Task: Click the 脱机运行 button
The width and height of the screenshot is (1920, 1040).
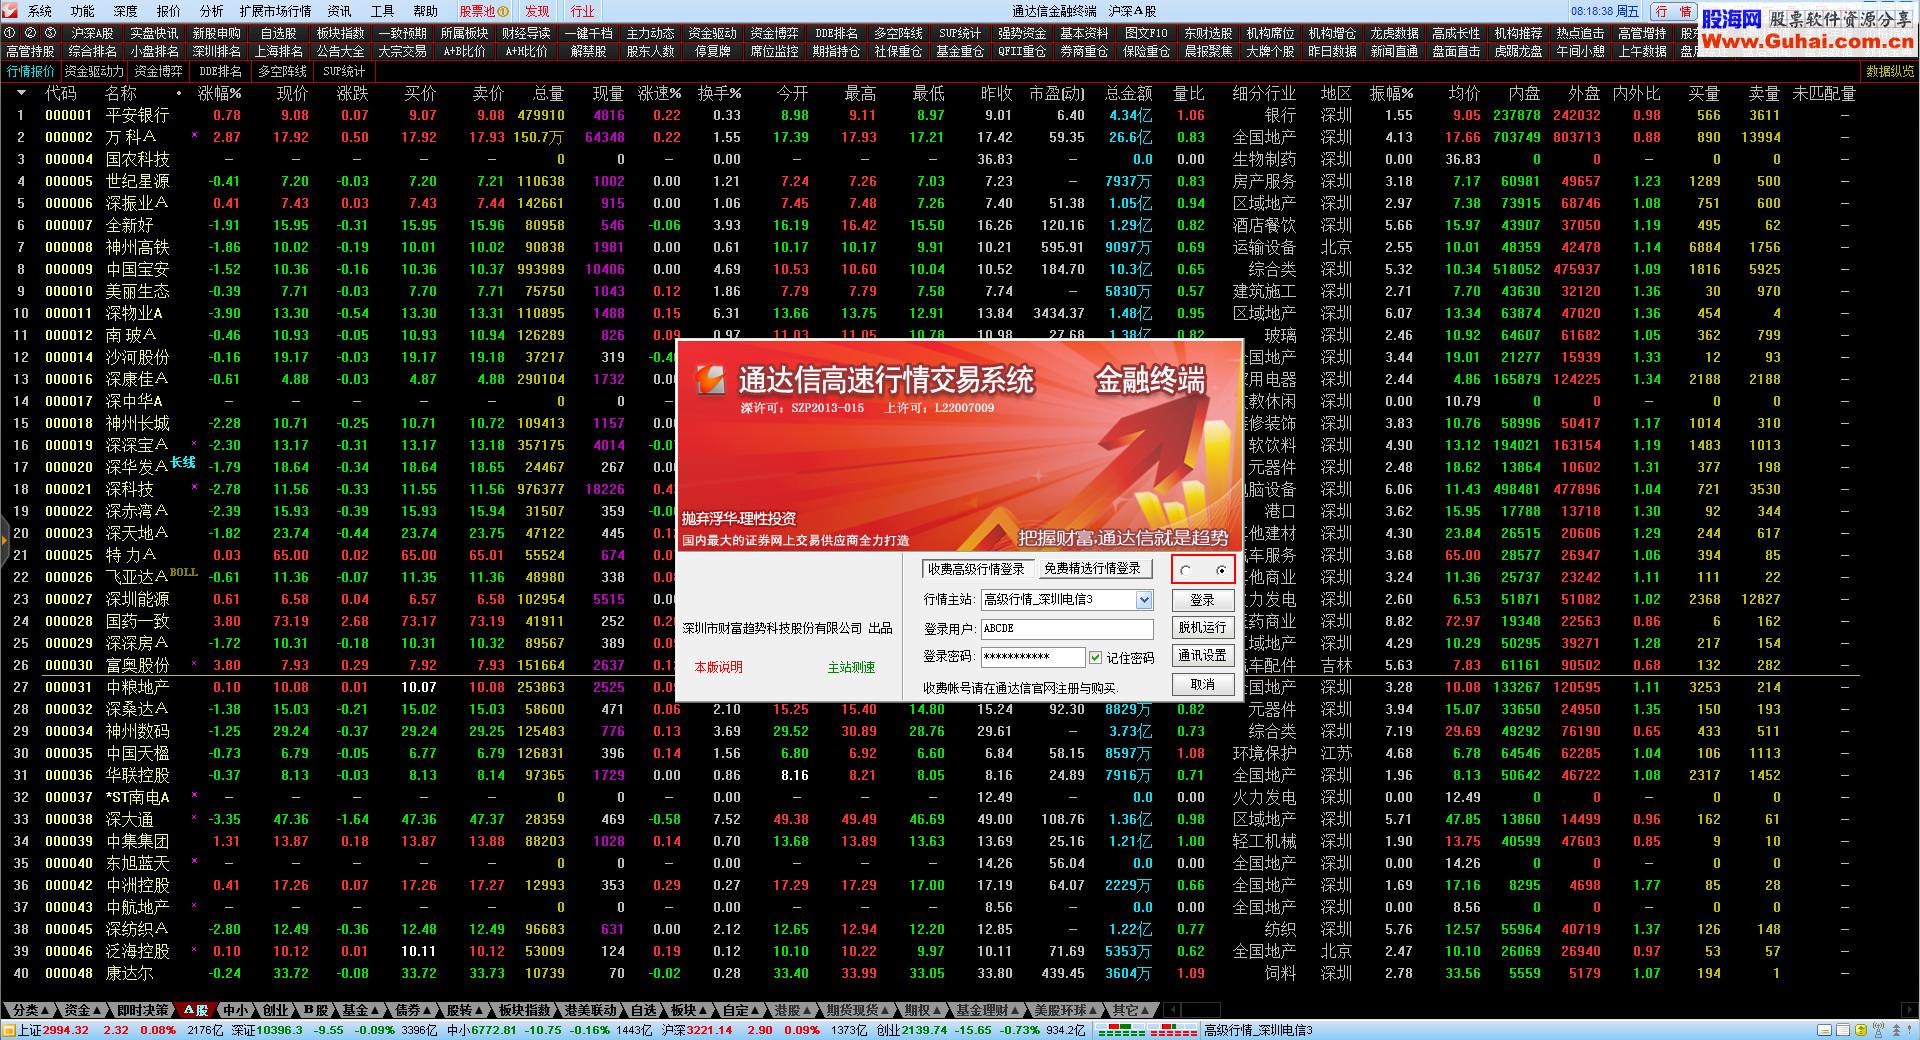Action: click(x=1202, y=627)
